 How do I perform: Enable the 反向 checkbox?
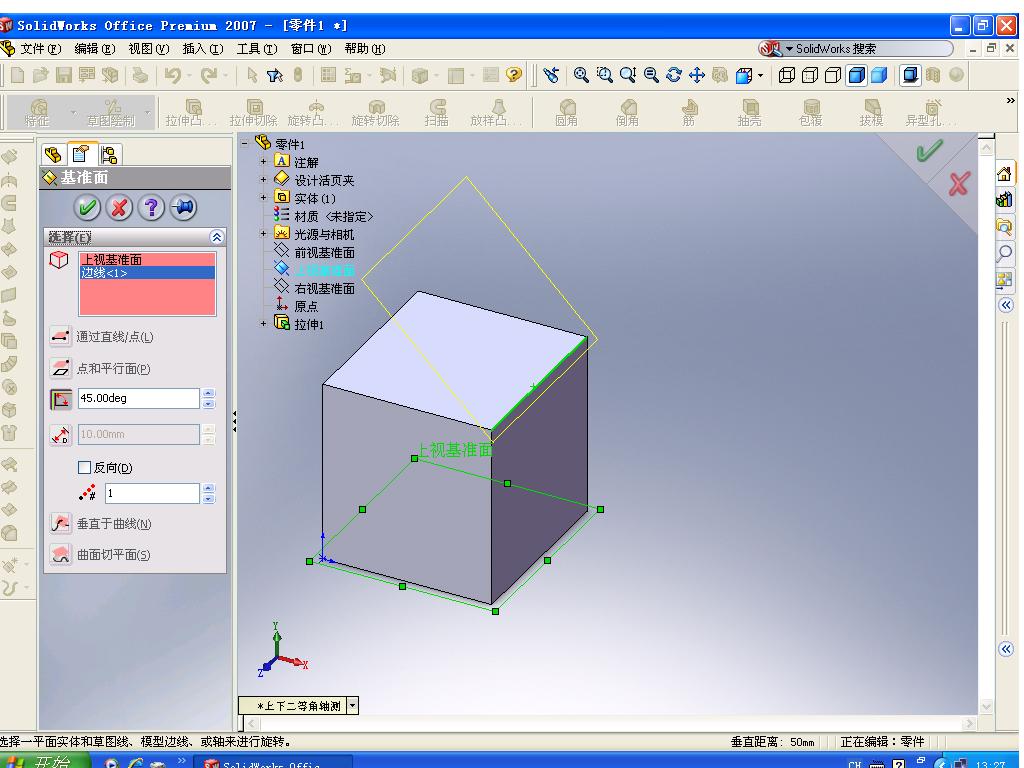coord(84,468)
